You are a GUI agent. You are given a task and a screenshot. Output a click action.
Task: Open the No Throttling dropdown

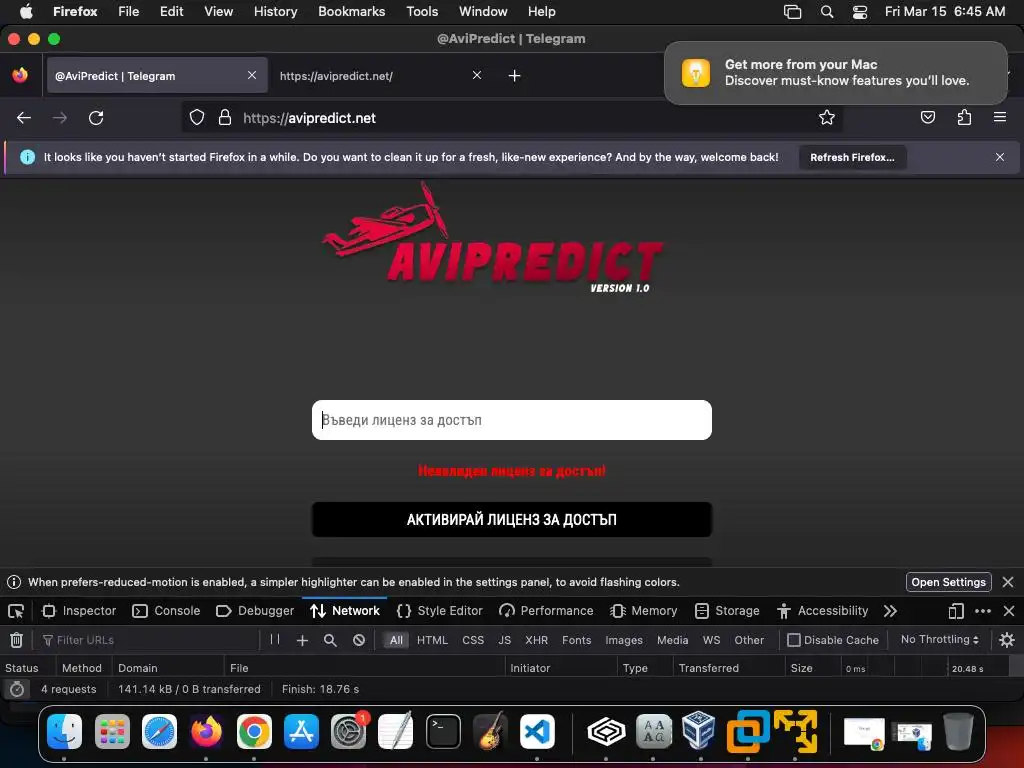coord(940,639)
